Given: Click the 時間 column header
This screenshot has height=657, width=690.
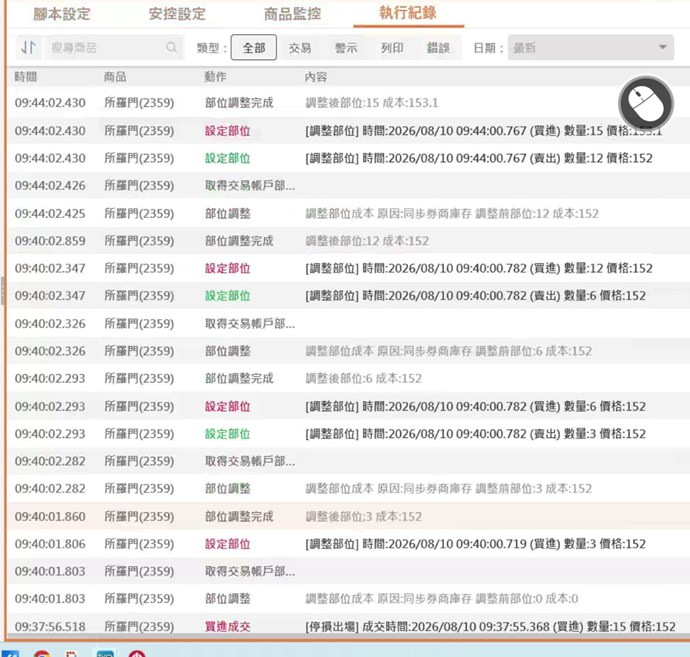Looking at the screenshot, I should point(26,77).
